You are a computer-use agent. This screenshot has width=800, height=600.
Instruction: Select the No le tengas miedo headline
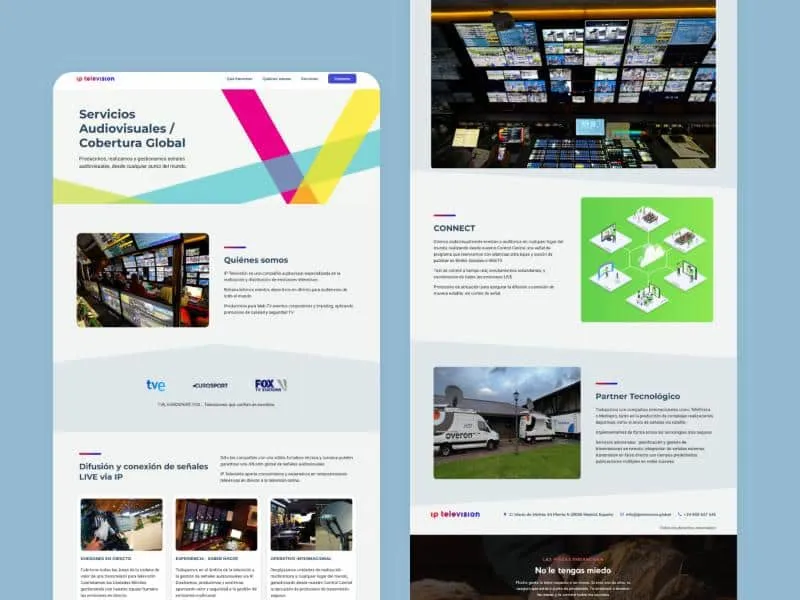coord(573,570)
